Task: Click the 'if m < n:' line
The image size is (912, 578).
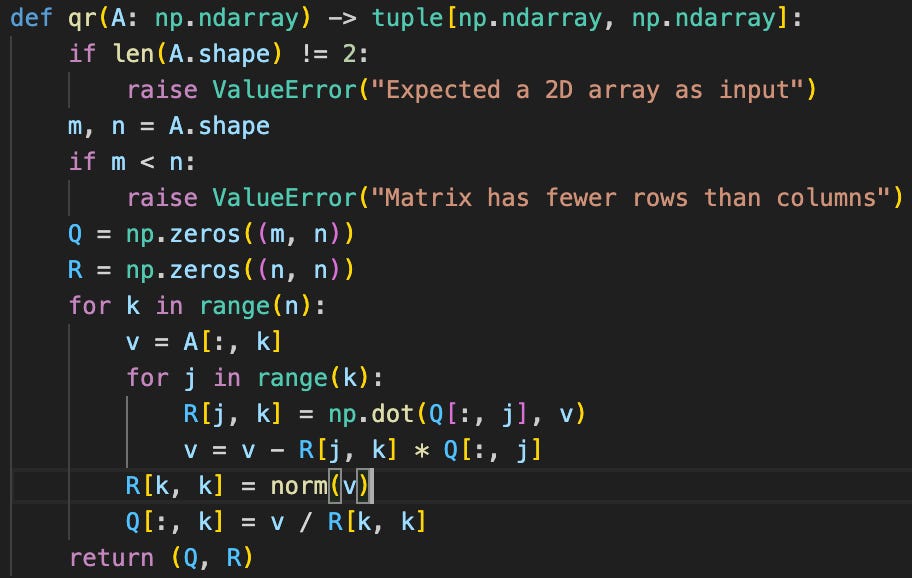Action: 132,162
